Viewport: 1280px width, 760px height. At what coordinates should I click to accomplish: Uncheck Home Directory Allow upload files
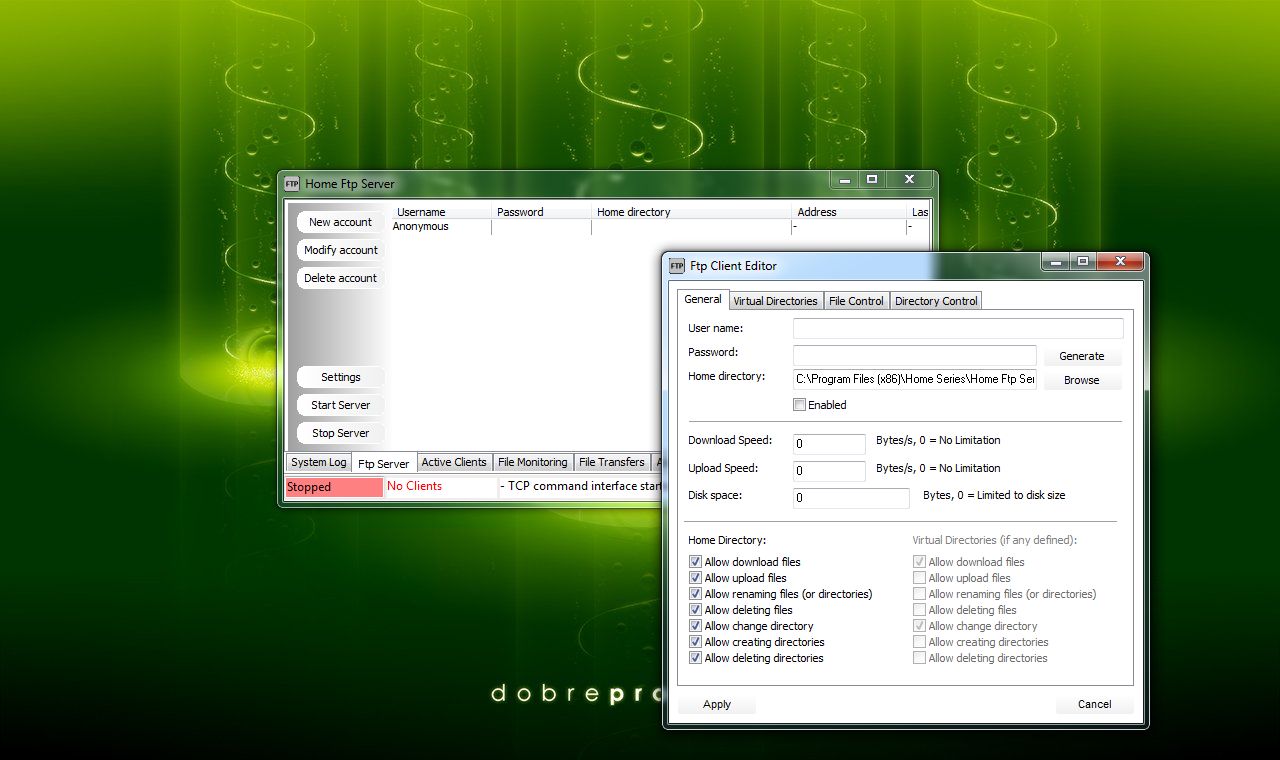coord(695,578)
